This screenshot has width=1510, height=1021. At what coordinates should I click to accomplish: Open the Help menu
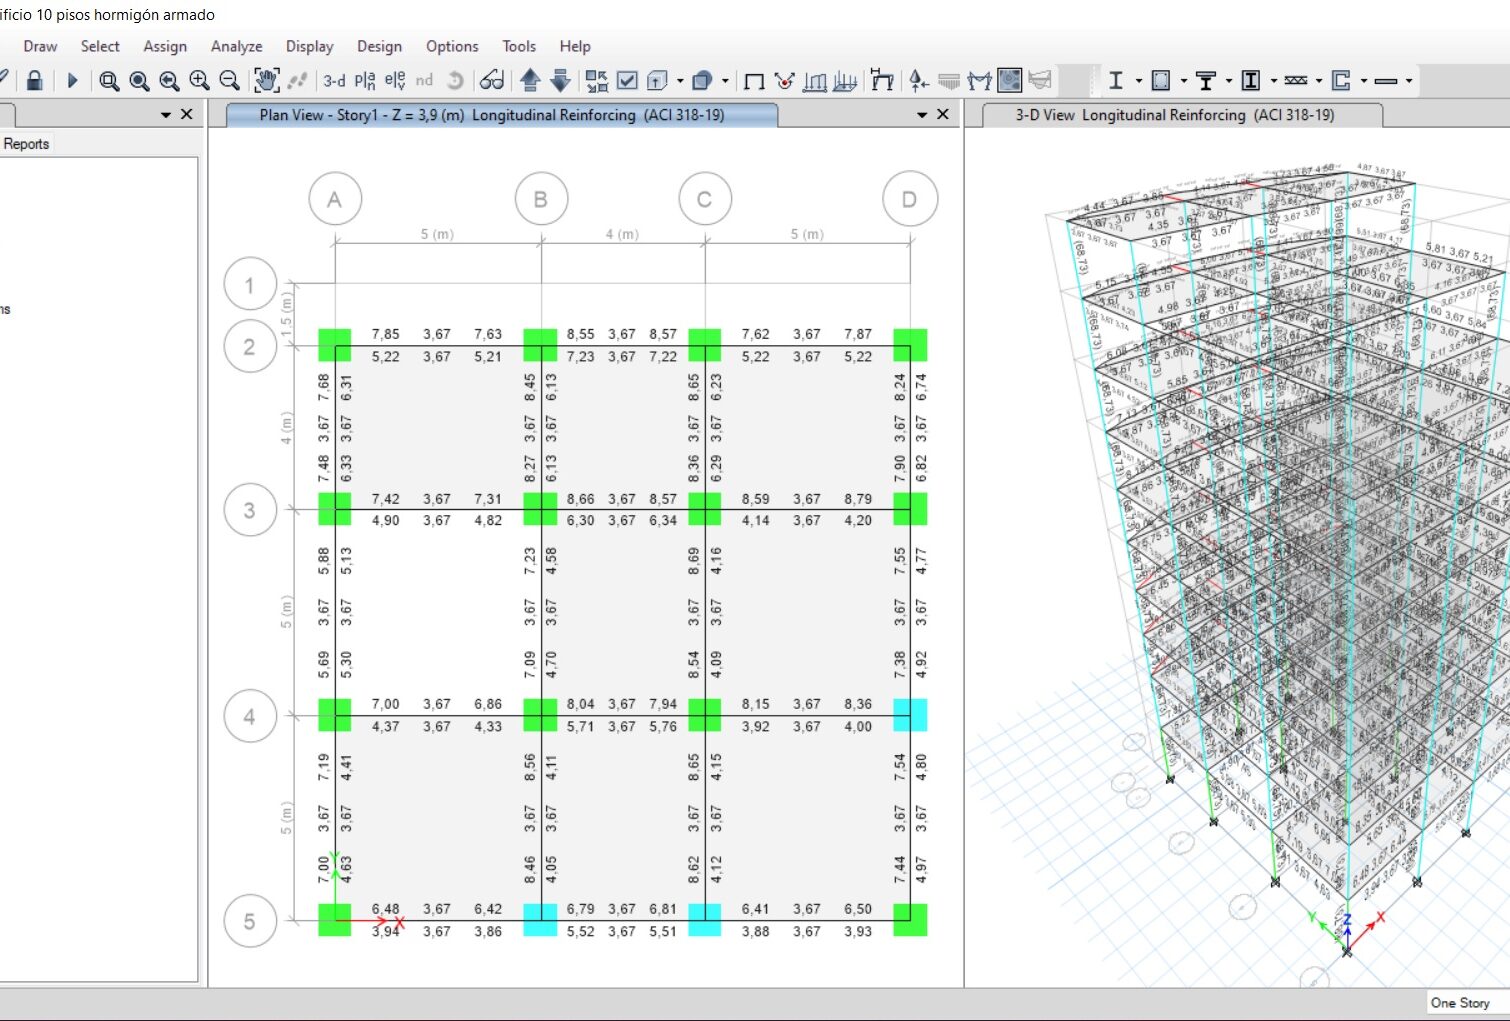(x=575, y=46)
